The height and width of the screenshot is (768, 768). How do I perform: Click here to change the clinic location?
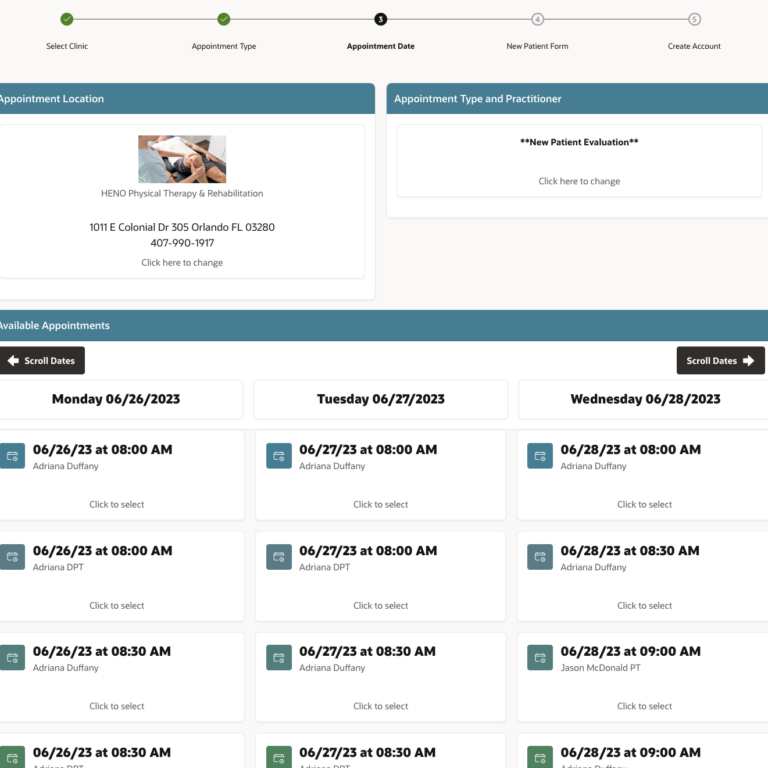[x=182, y=263]
